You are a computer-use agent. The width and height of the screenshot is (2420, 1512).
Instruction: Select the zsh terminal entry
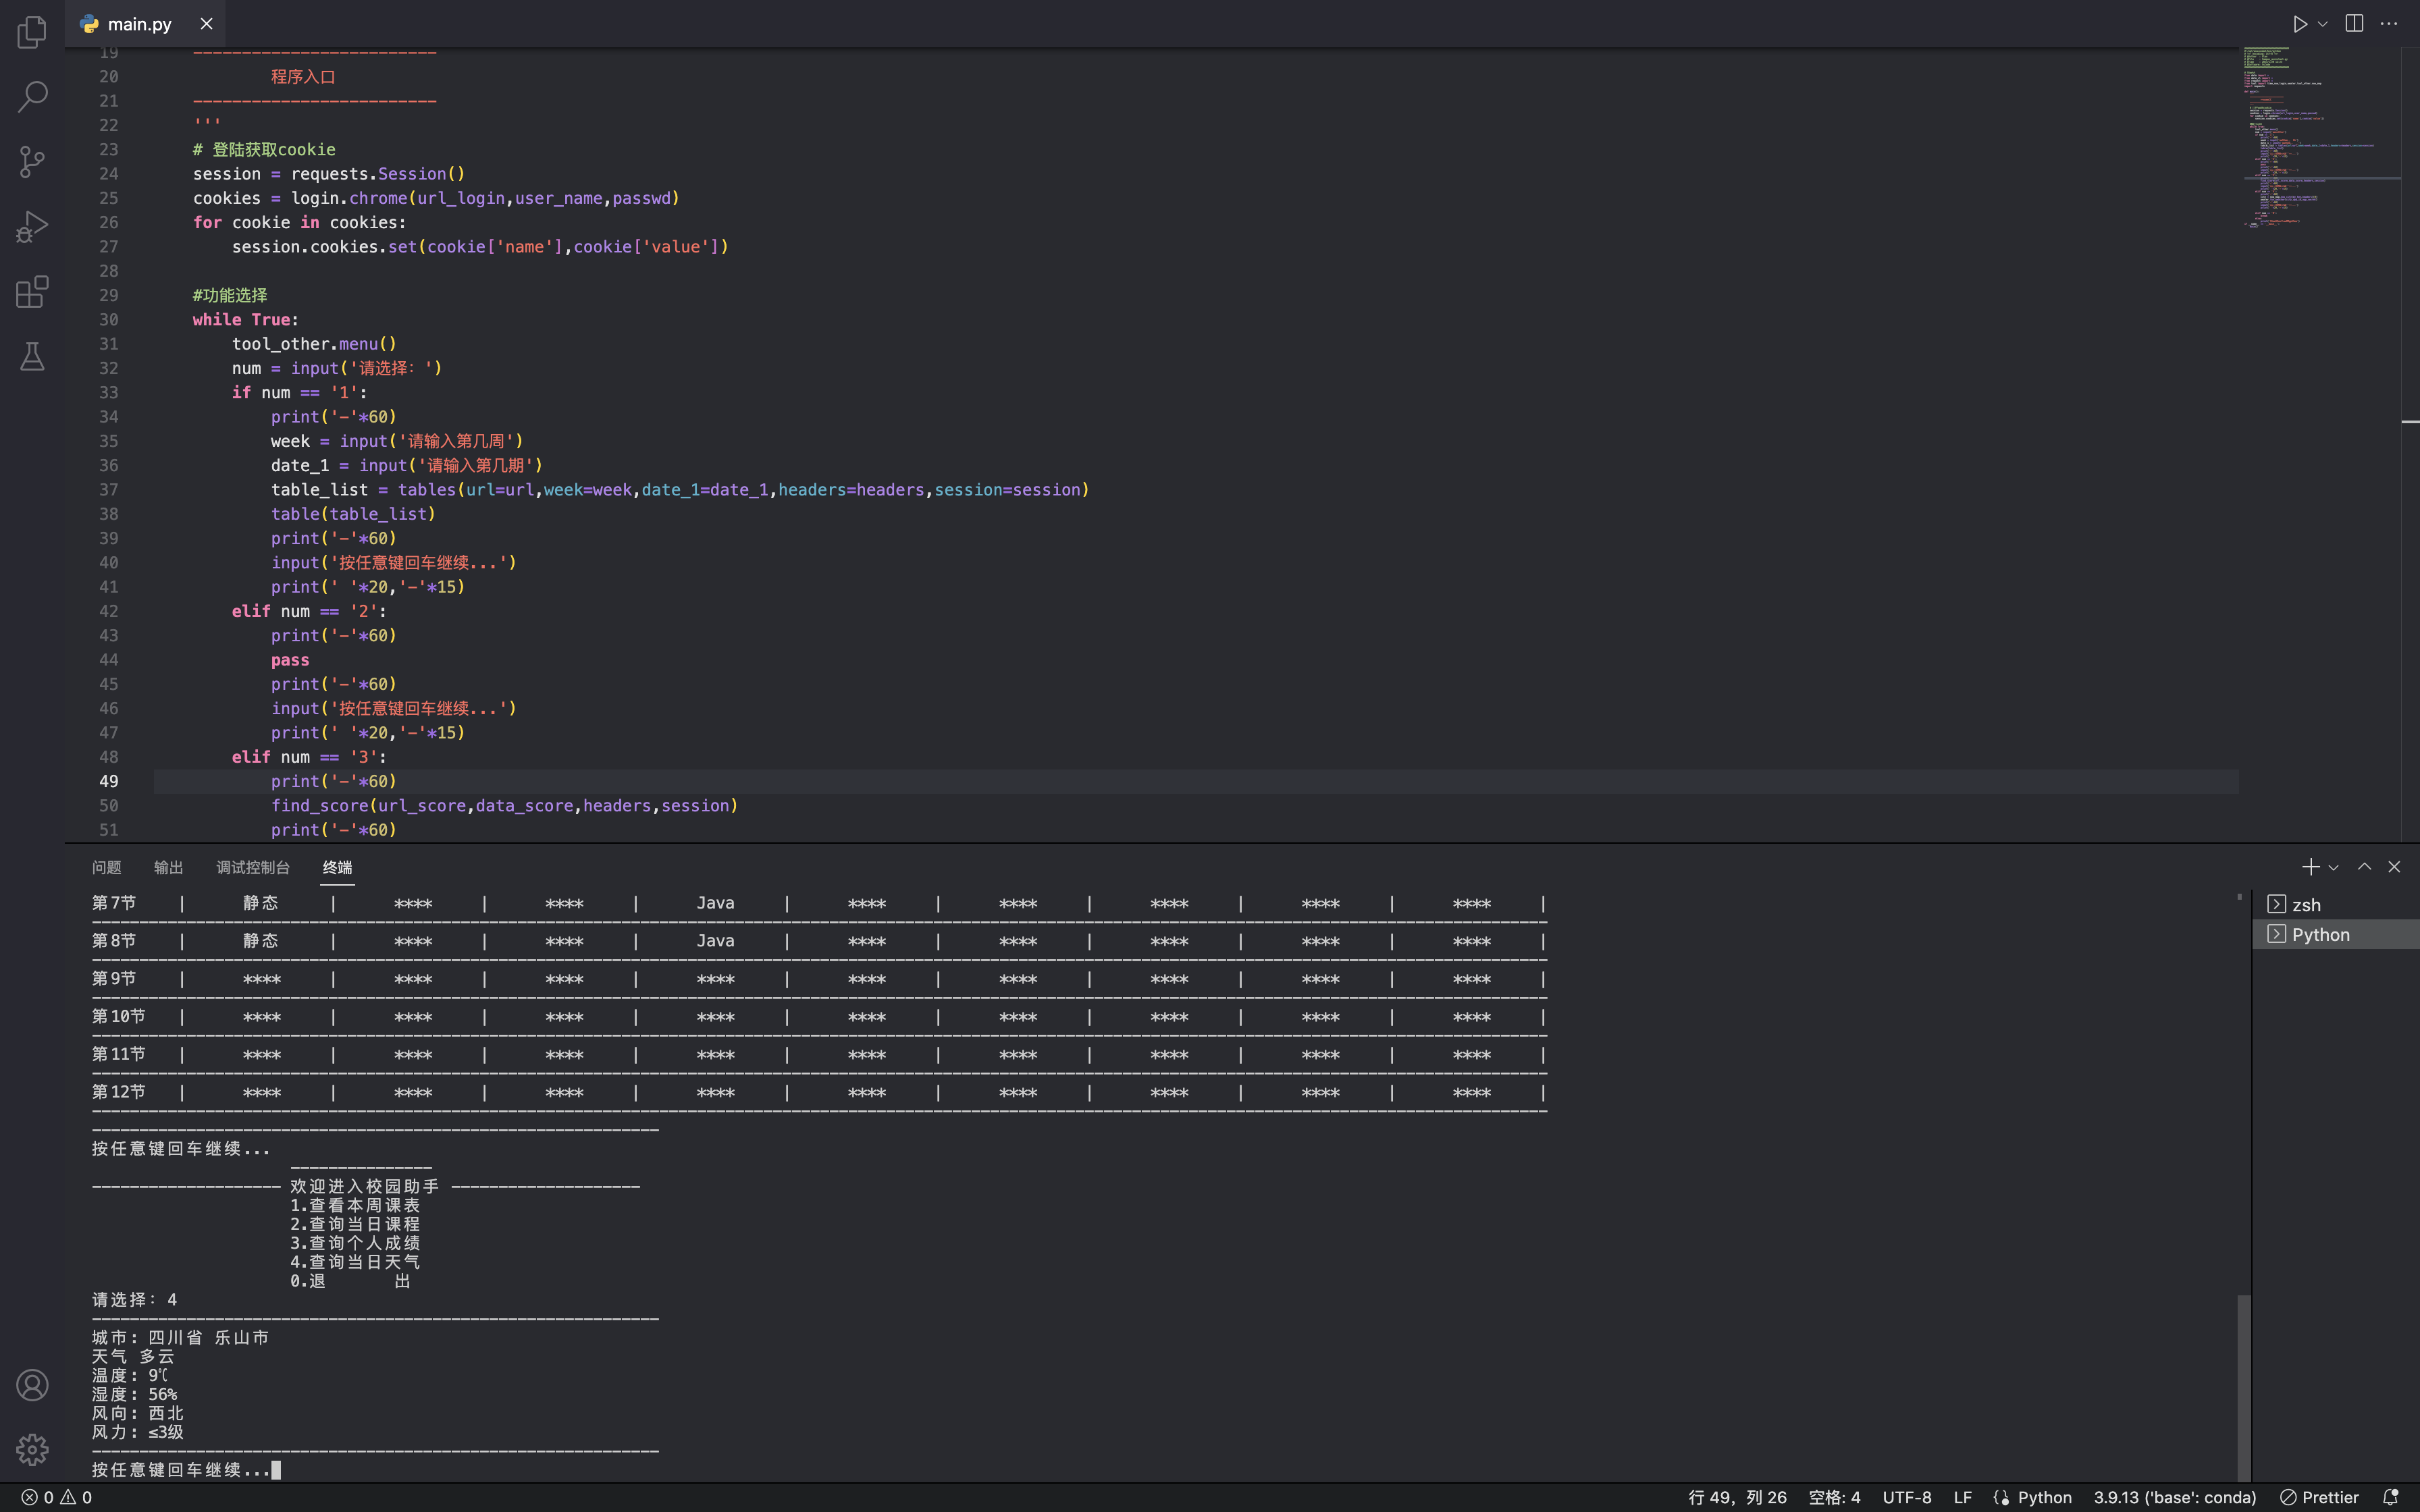pyautogui.click(x=2336, y=904)
